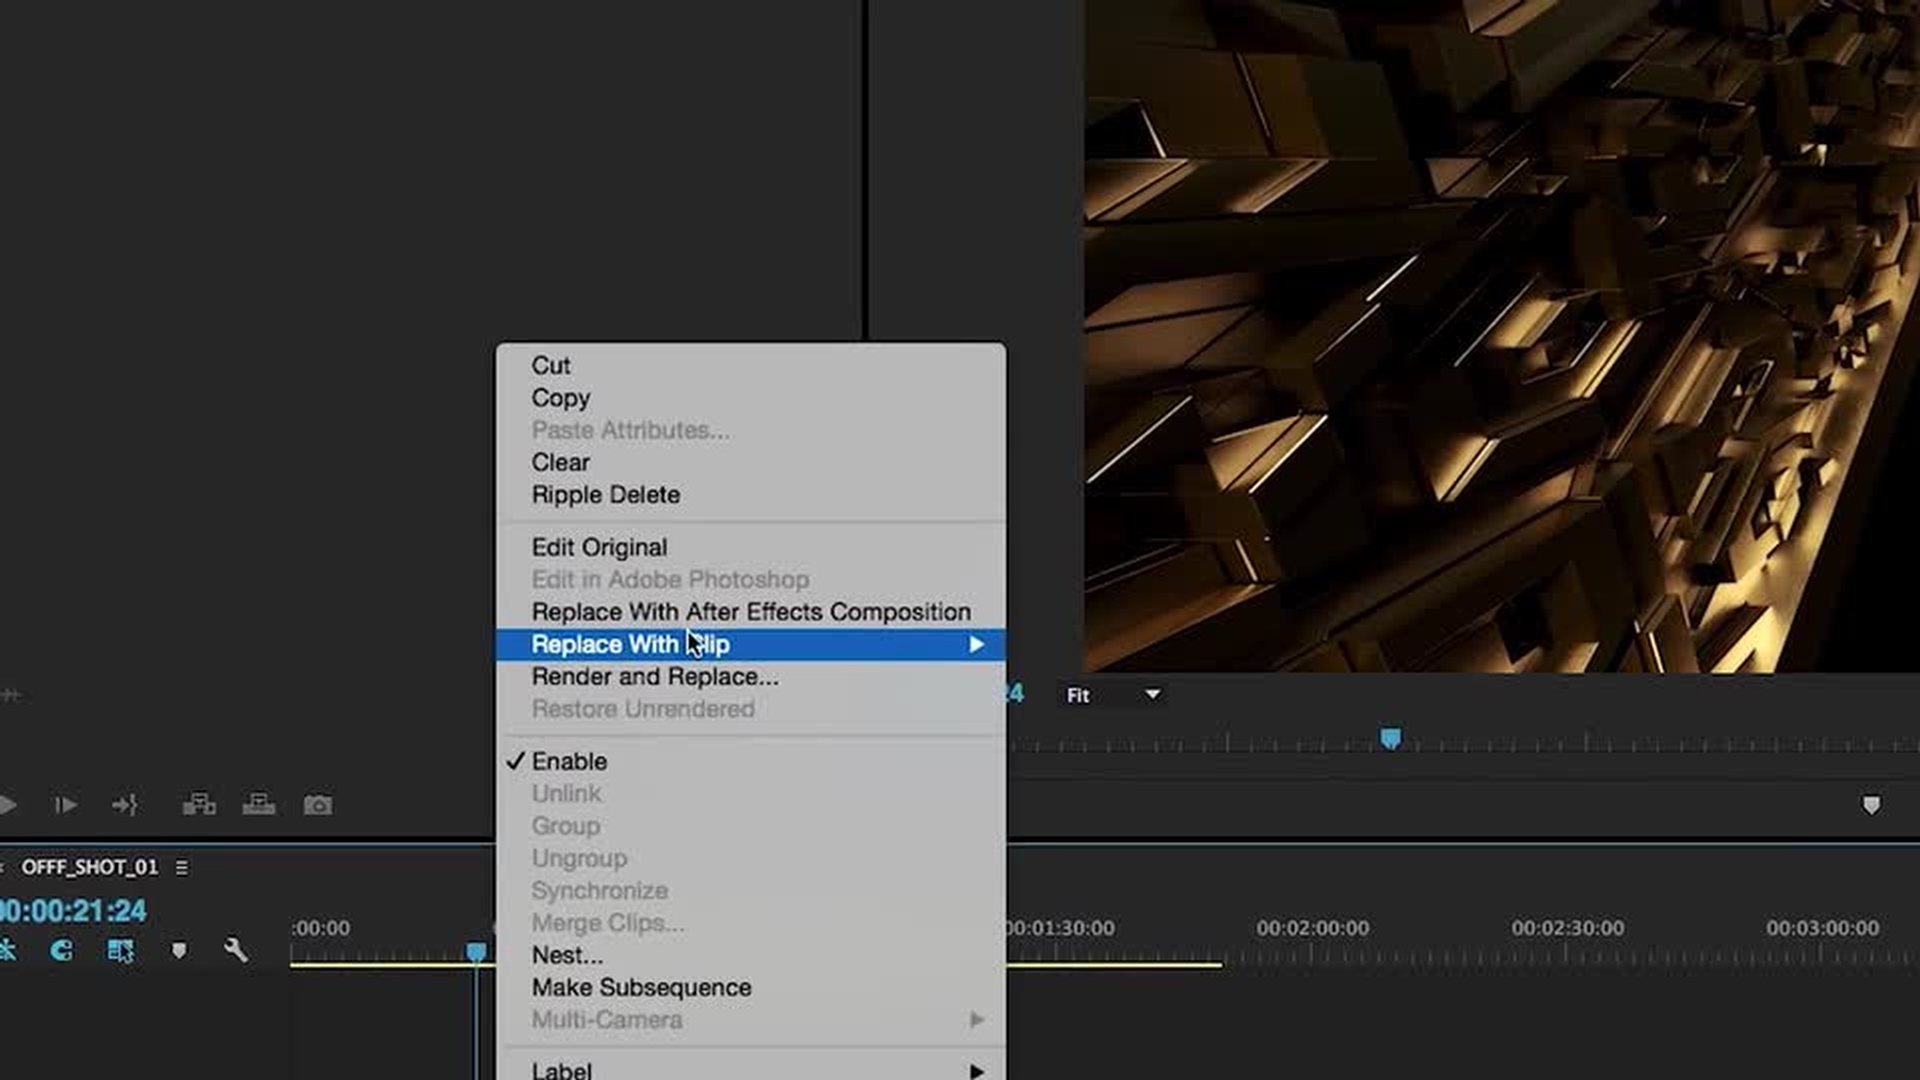The image size is (1920, 1080).
Task: Open Timeline Display Settings wrench
Action: tap(236, 950)
